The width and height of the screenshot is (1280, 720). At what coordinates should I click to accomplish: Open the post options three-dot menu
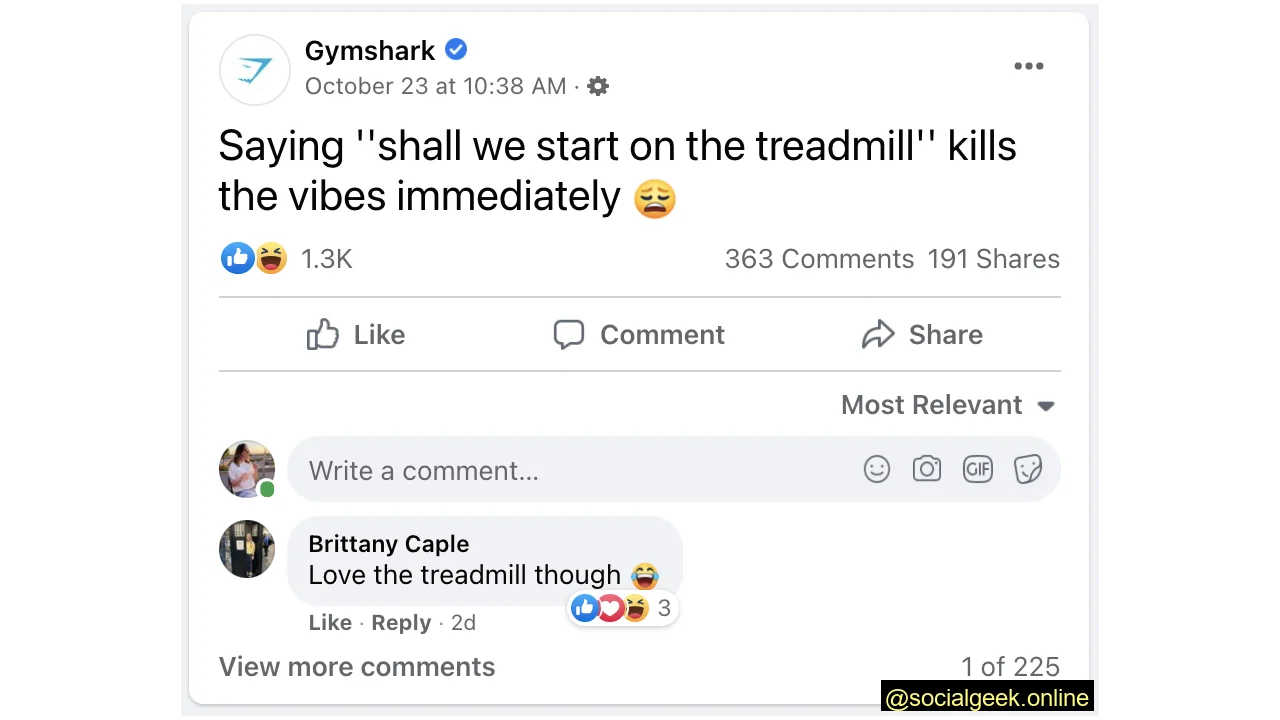click(x=1029, y=66)
